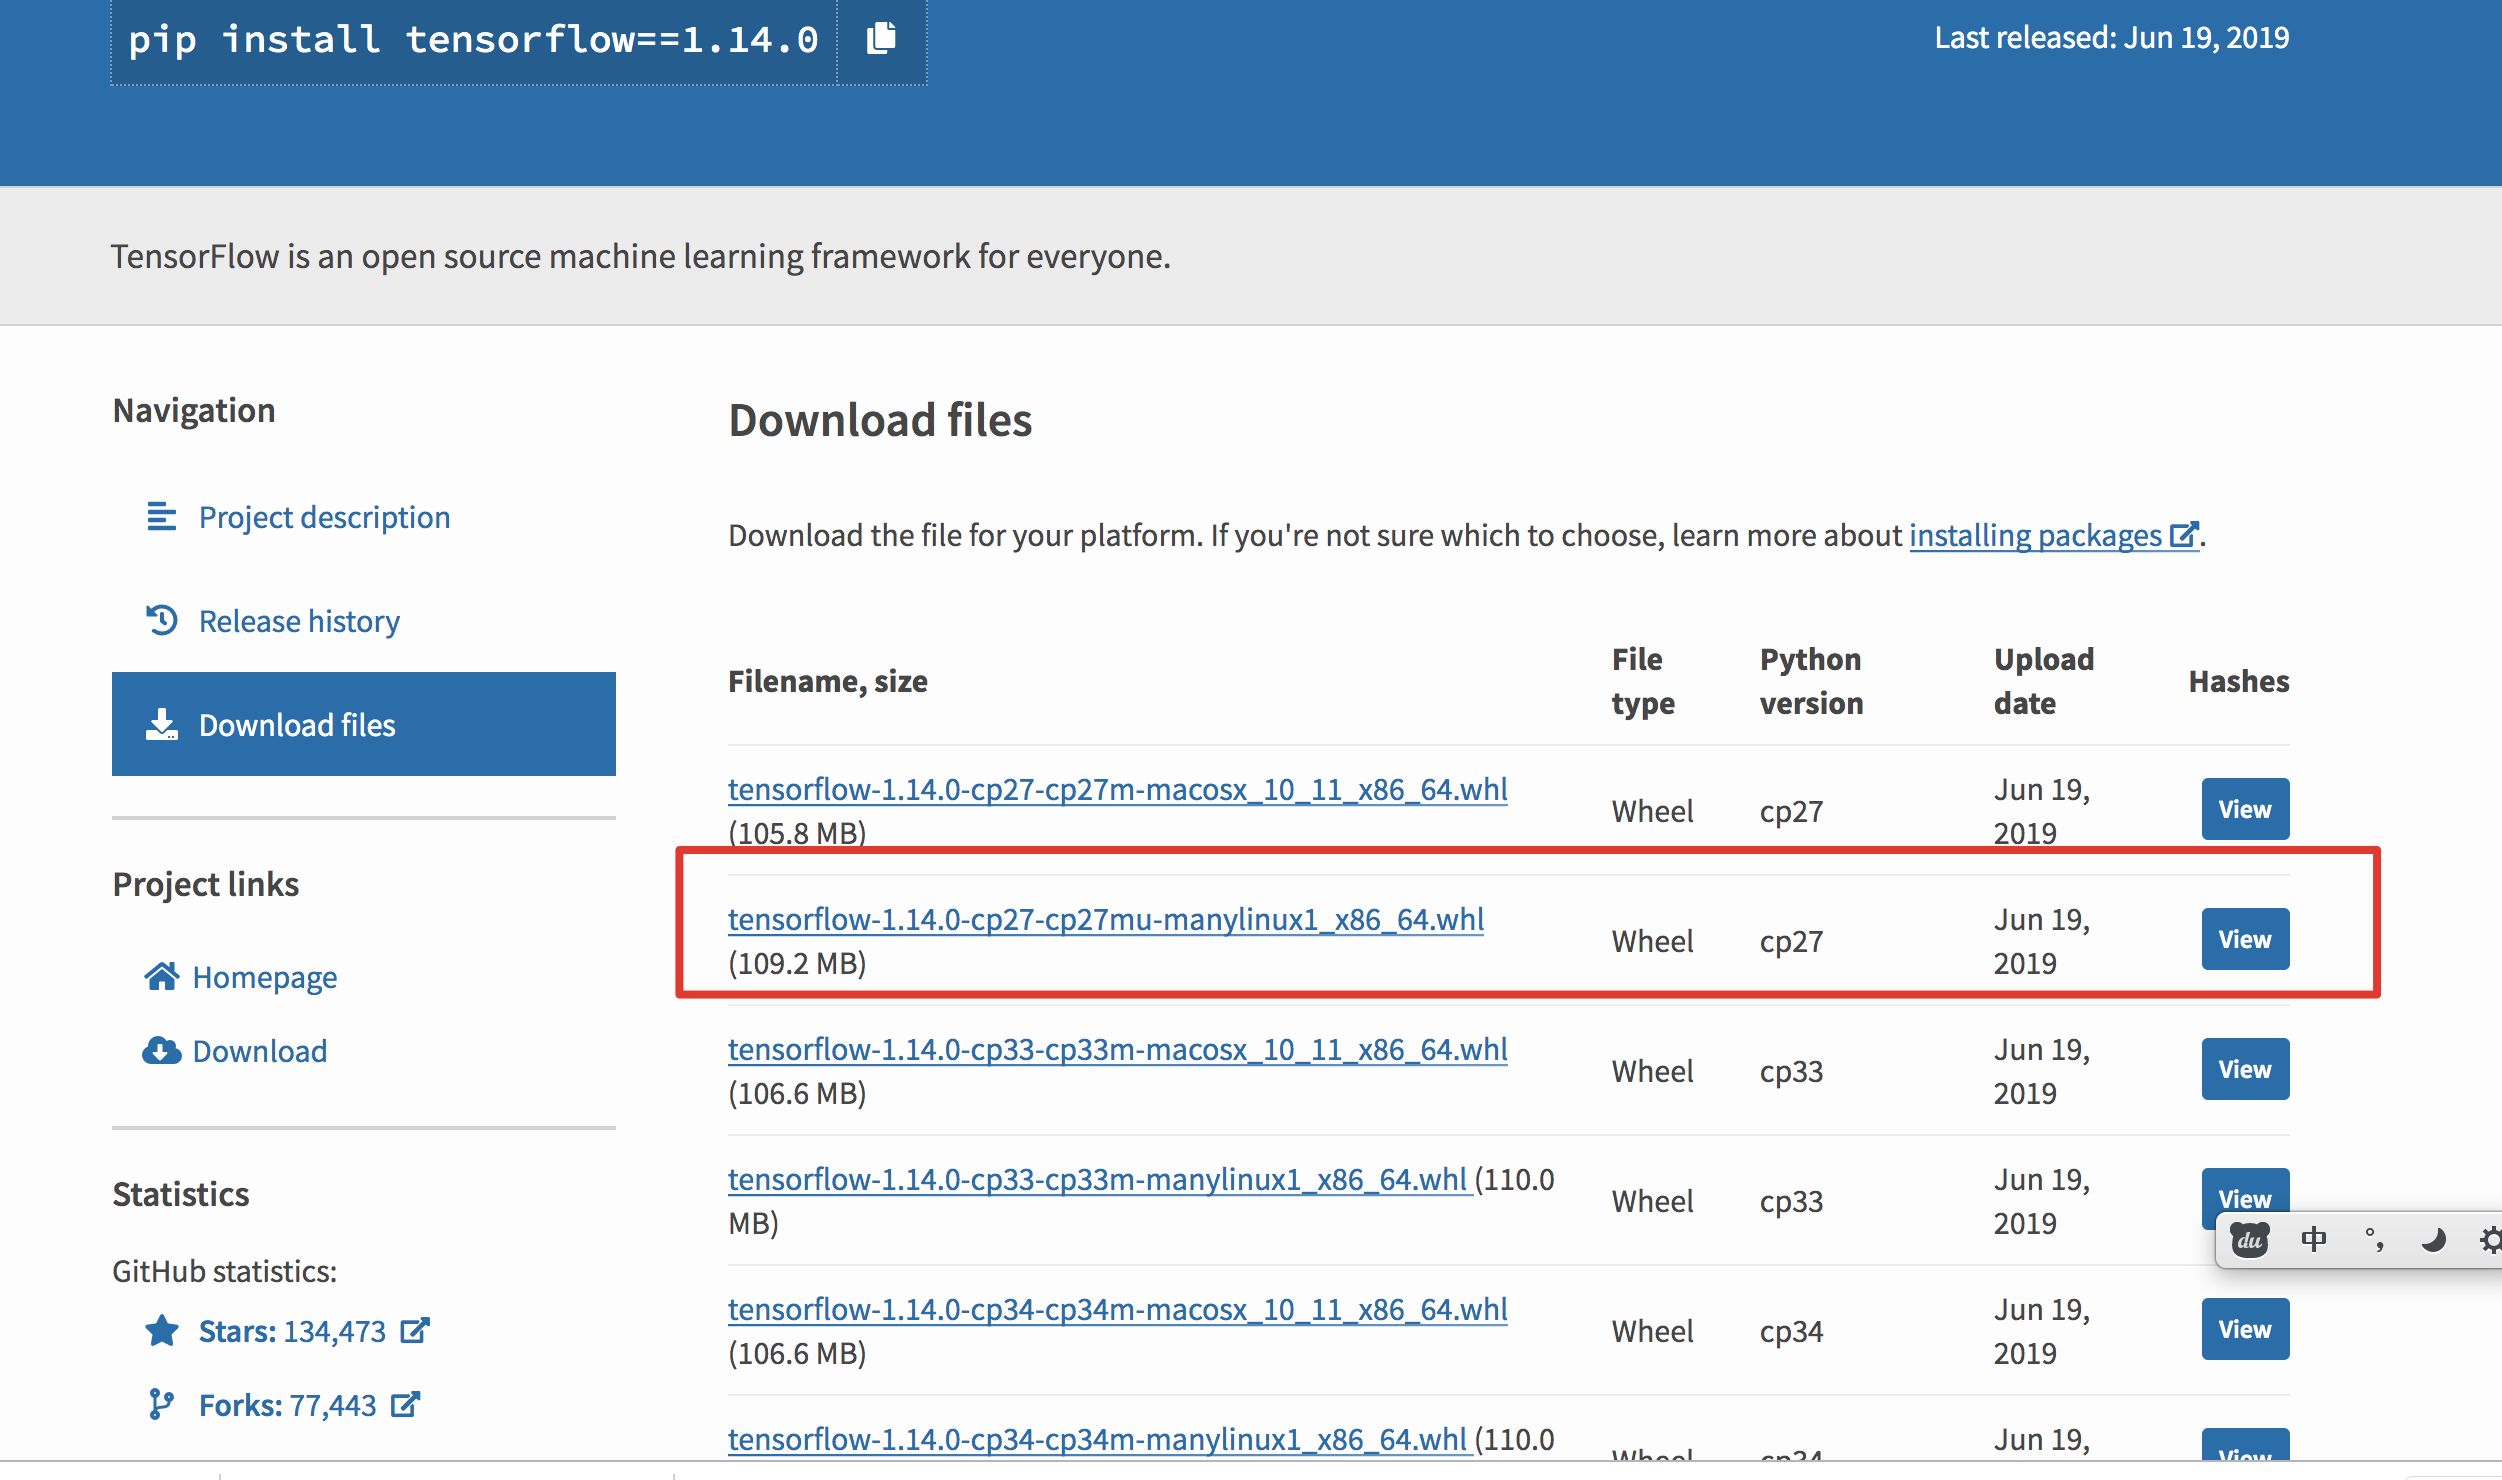Open the installing packages link

point(2054,535)
